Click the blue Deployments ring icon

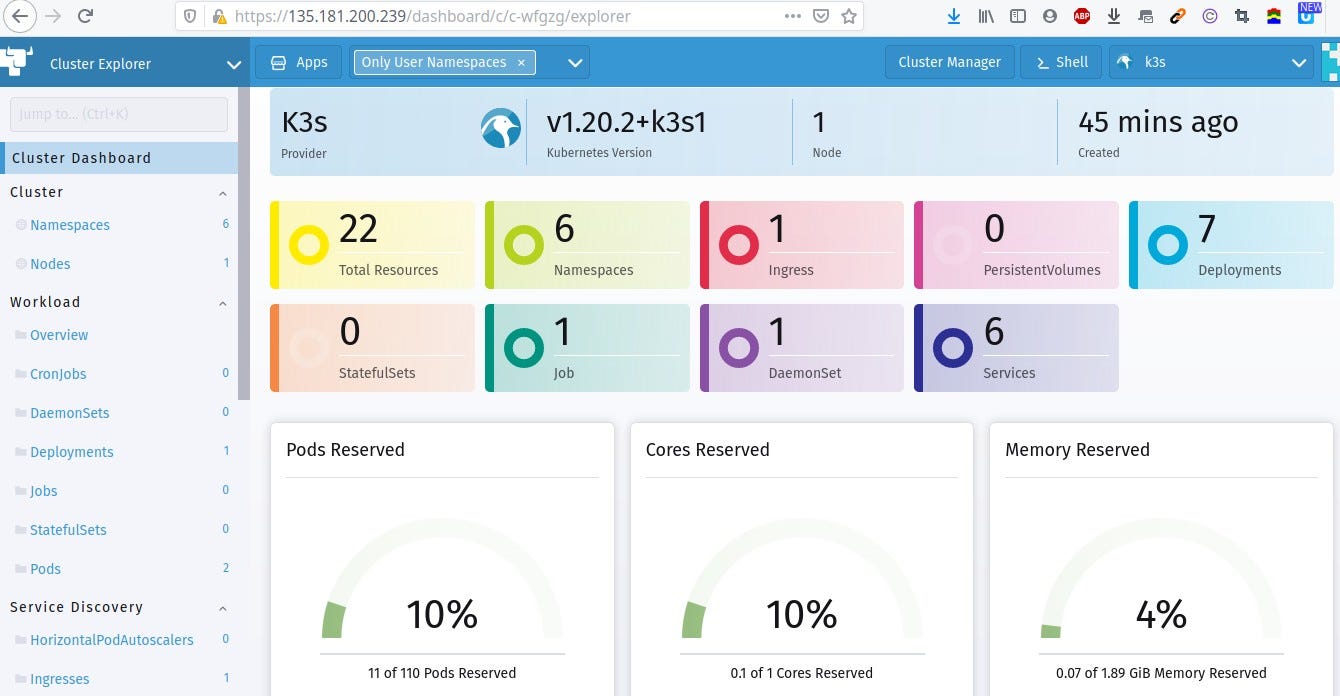pos(1168,245)
